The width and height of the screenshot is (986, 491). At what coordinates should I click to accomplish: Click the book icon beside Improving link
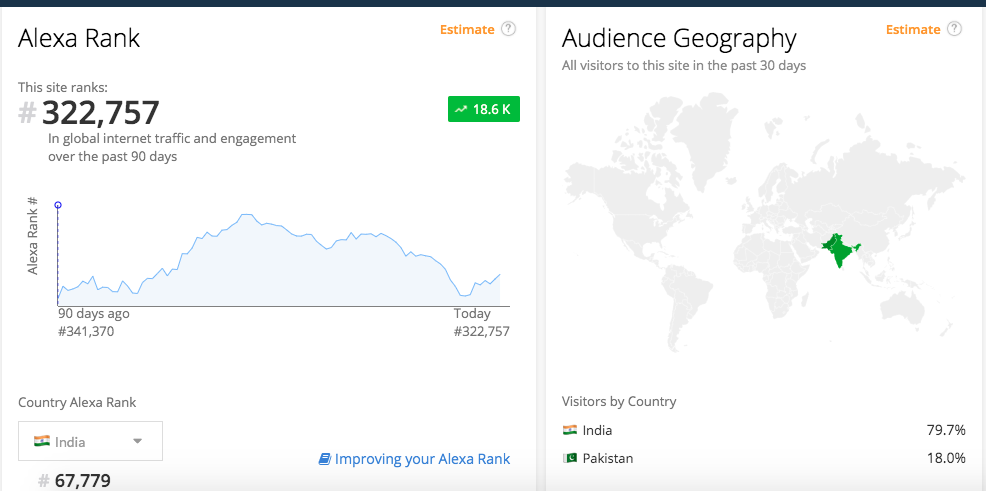[324, 459]
